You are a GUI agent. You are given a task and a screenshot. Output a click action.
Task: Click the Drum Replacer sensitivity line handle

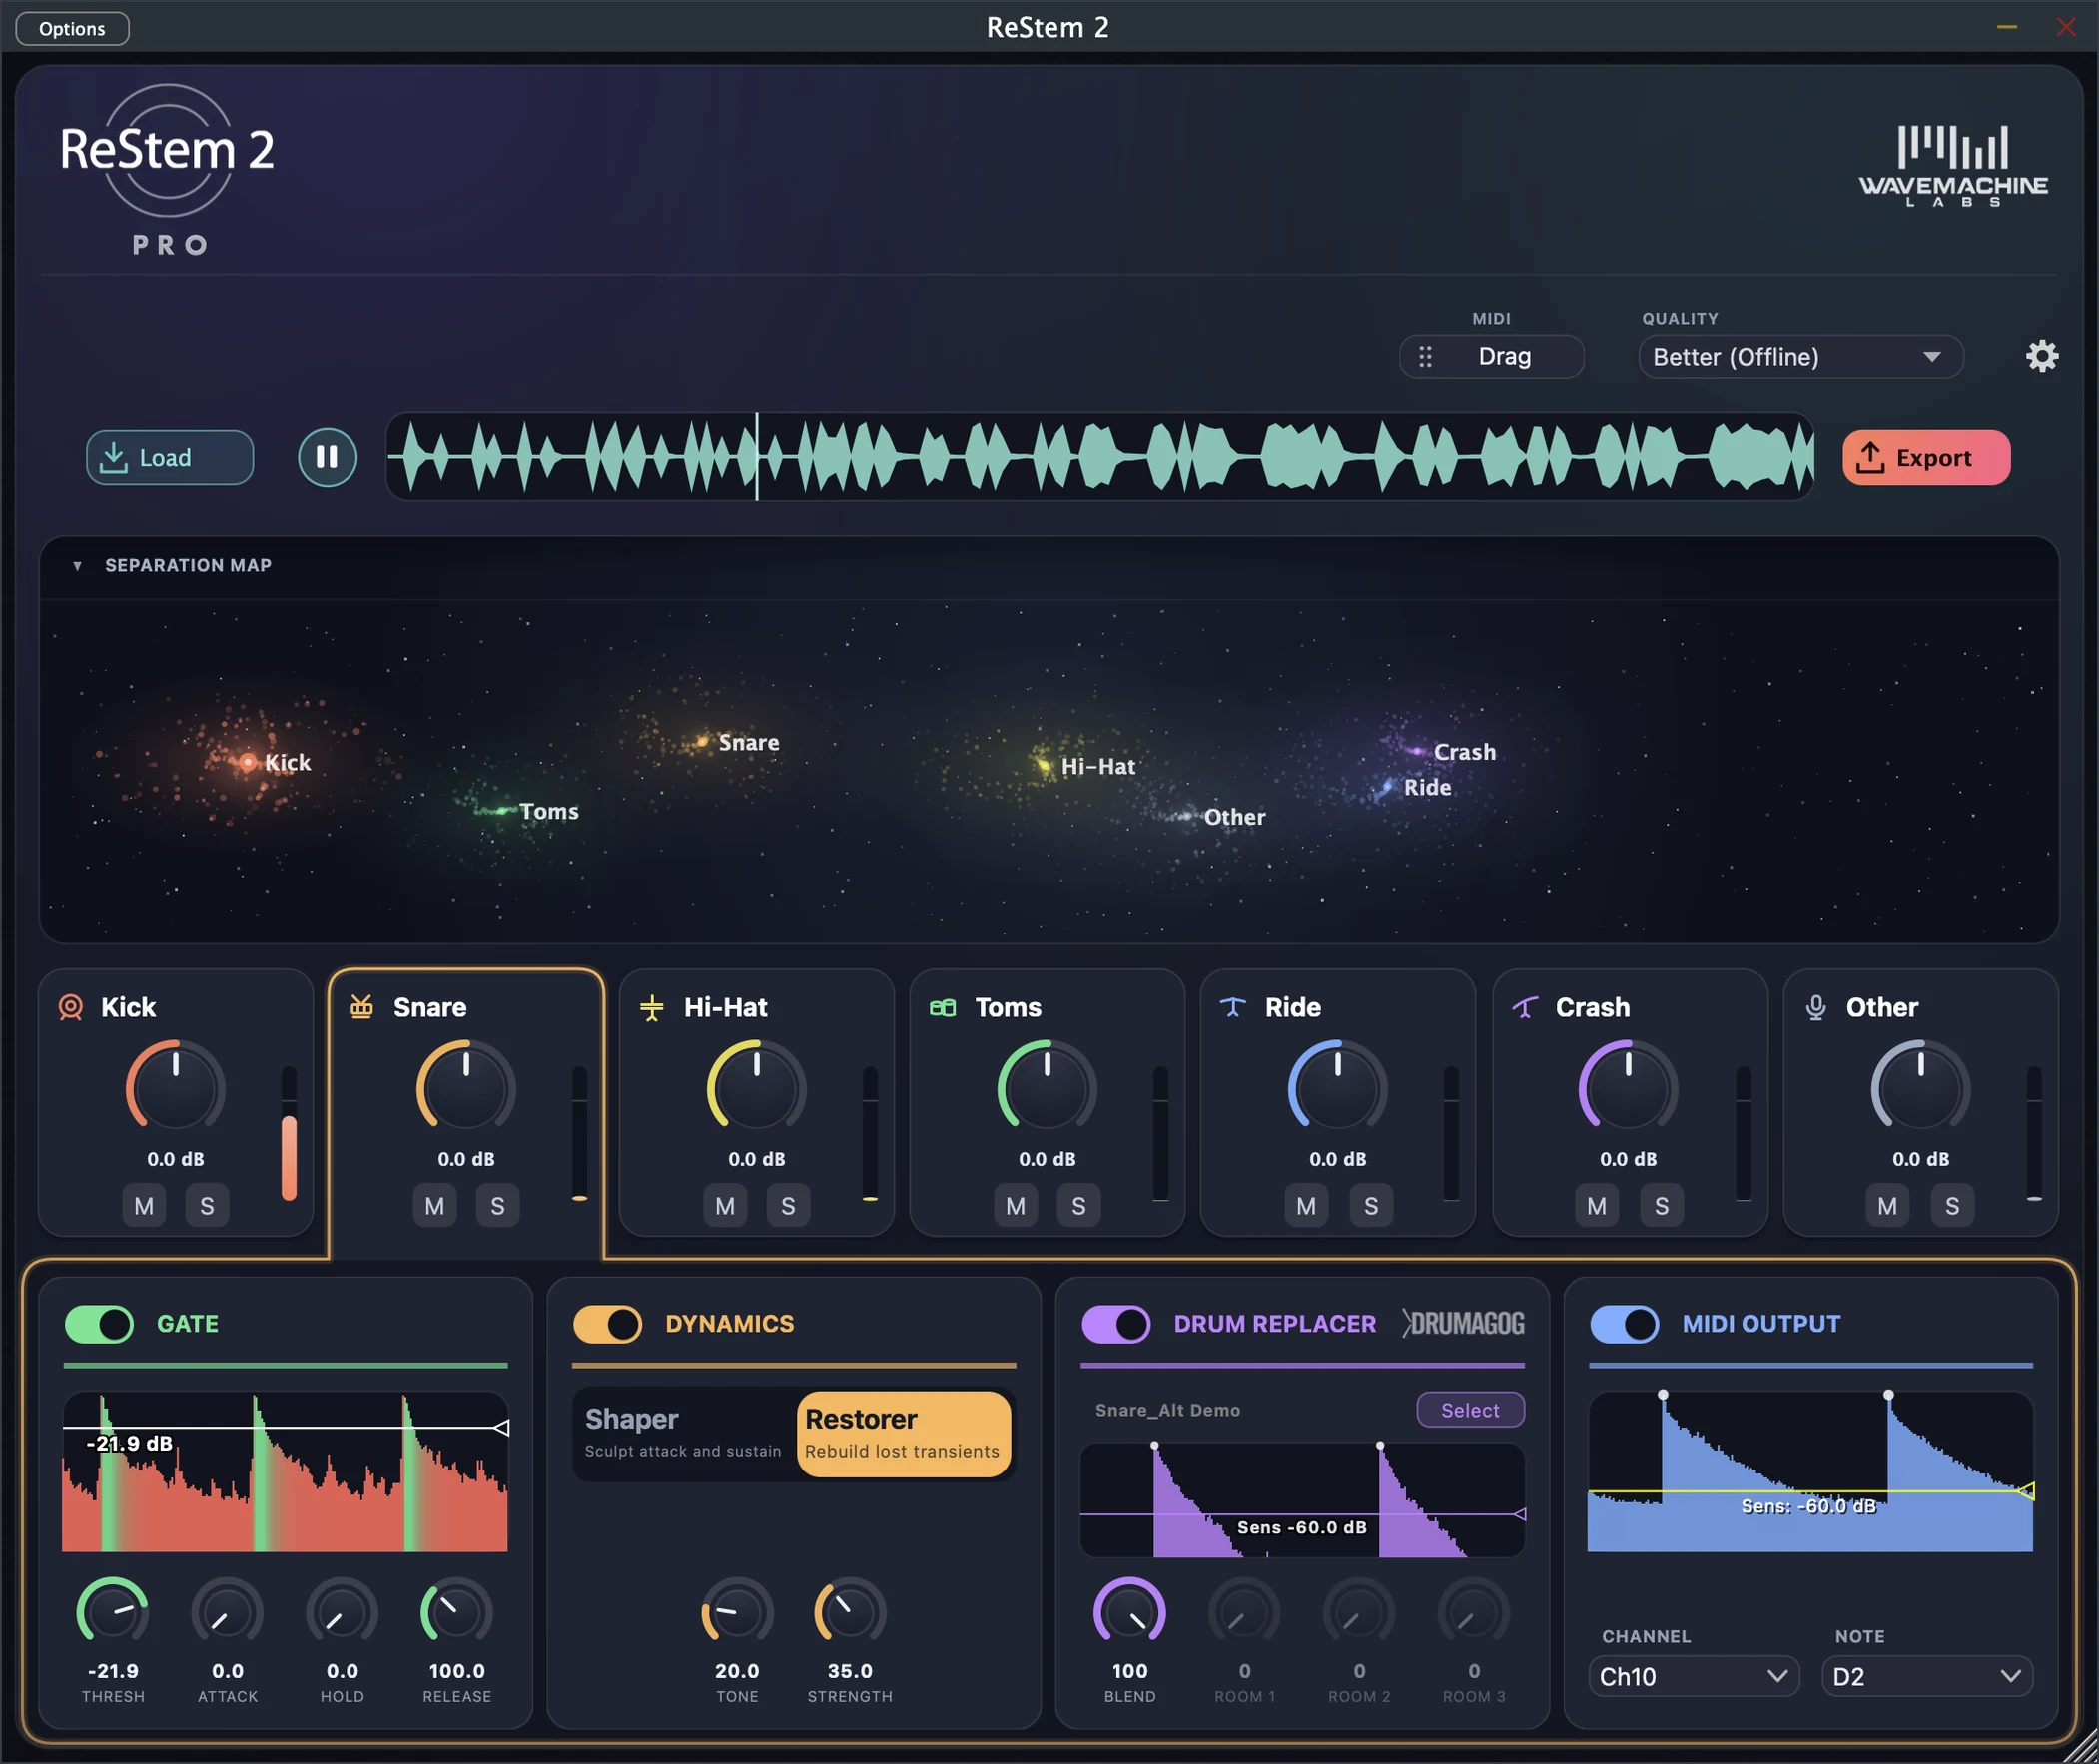(x=1518, y=1515)
